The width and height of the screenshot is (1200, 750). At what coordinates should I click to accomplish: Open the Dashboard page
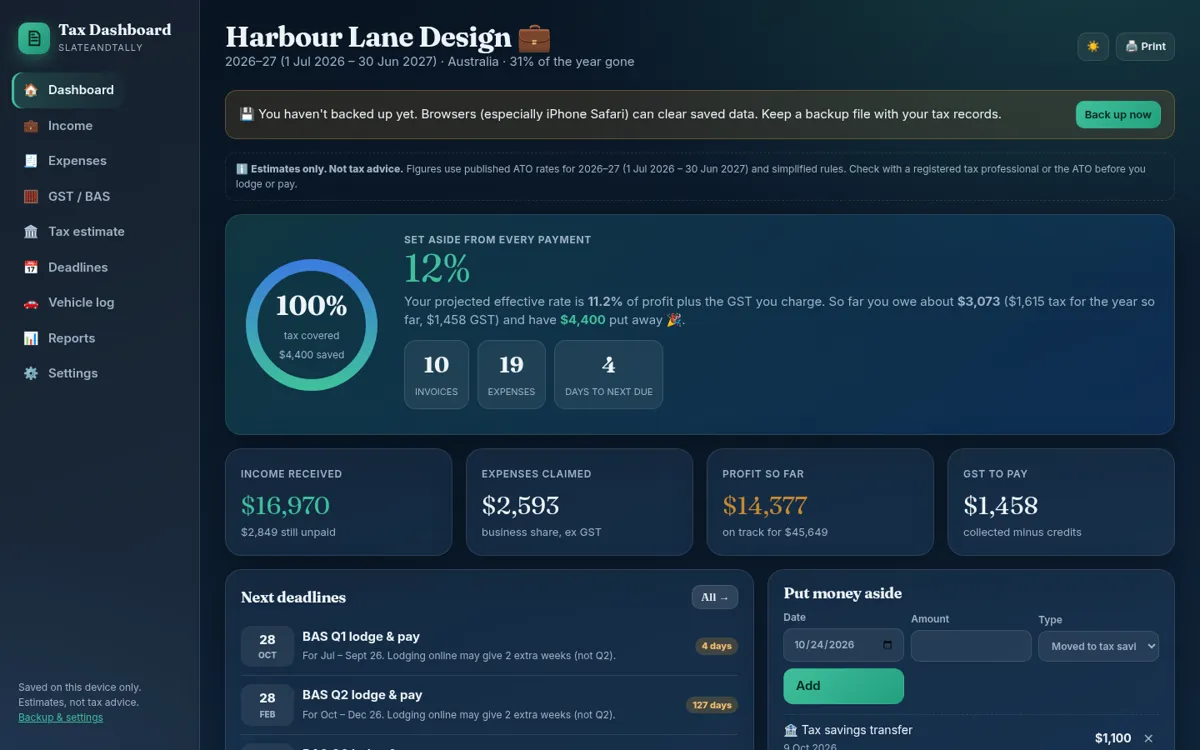click(x=67, y=90)
